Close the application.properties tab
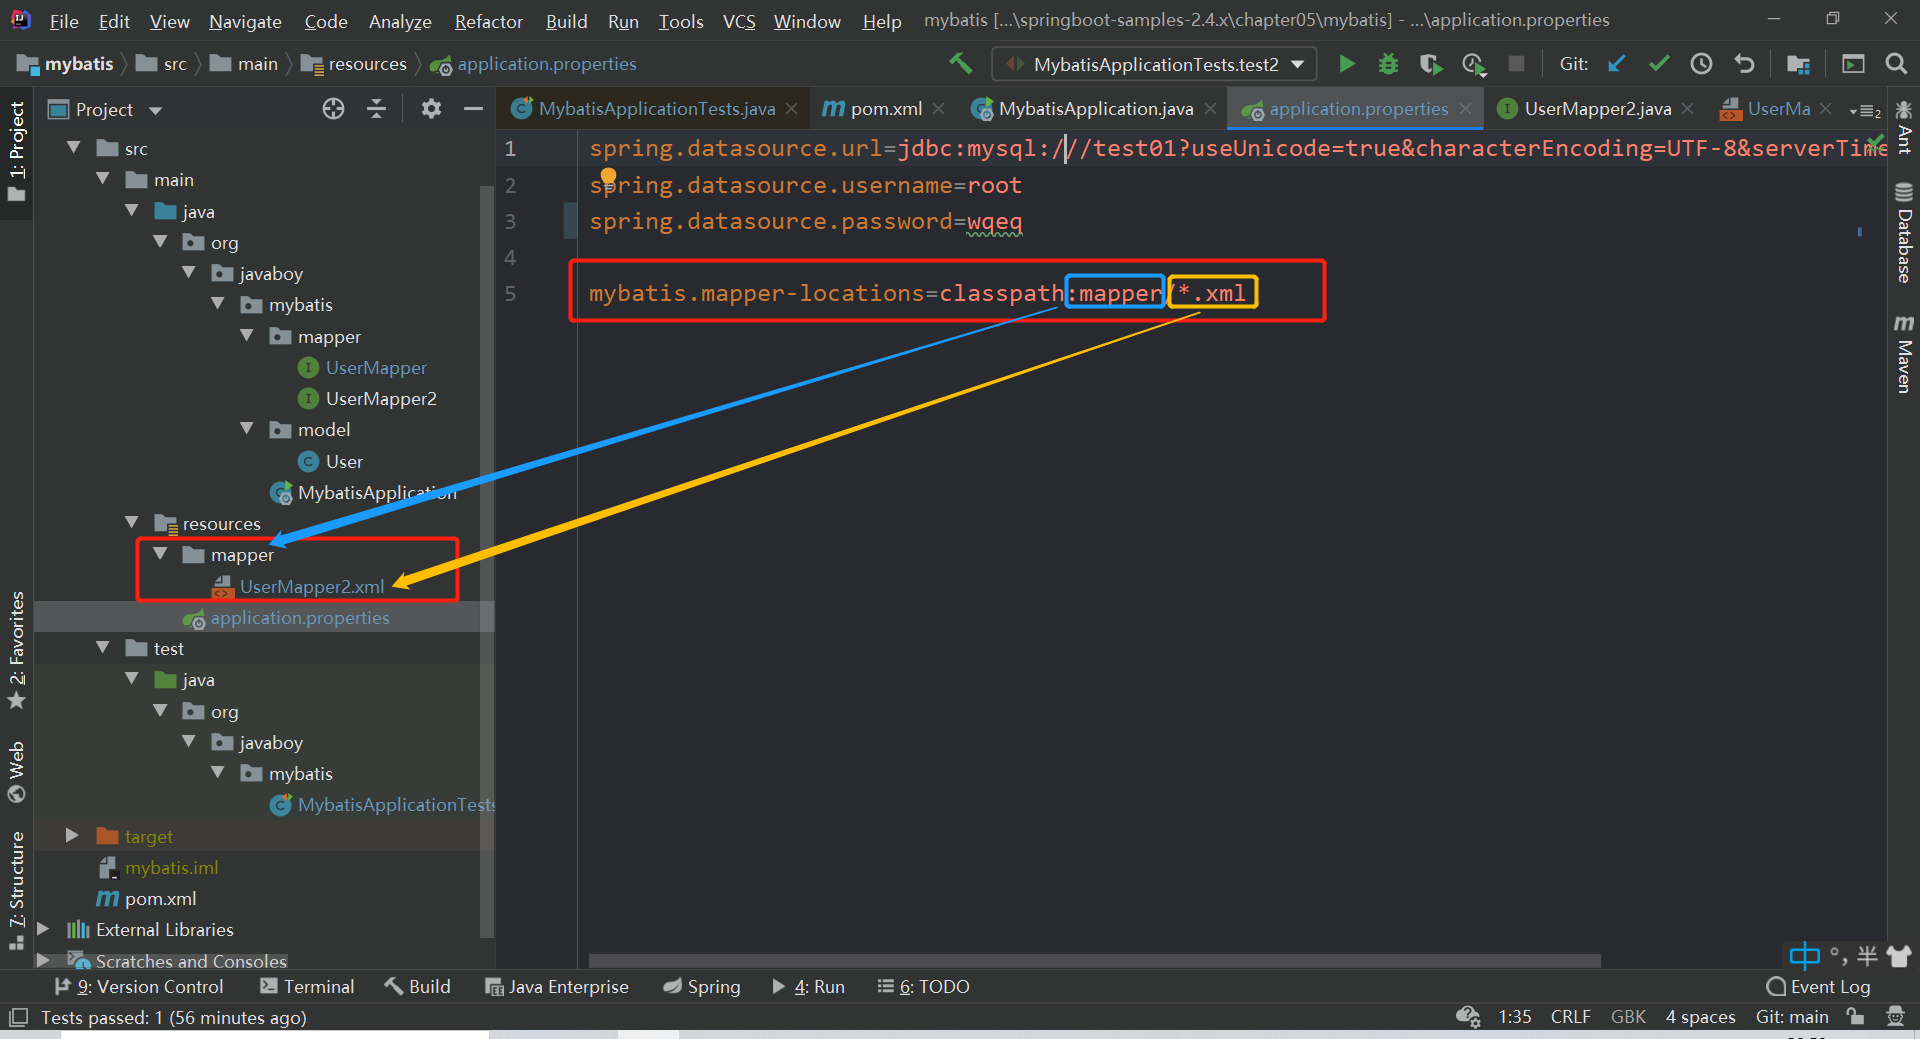The image size is (1920, 1039). (x=1466, y=108)
